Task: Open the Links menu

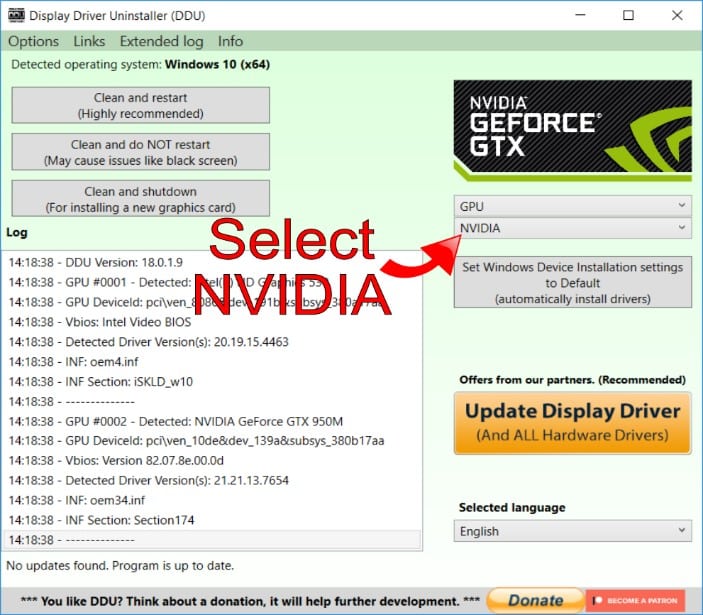Action: [x=89, y=41]
